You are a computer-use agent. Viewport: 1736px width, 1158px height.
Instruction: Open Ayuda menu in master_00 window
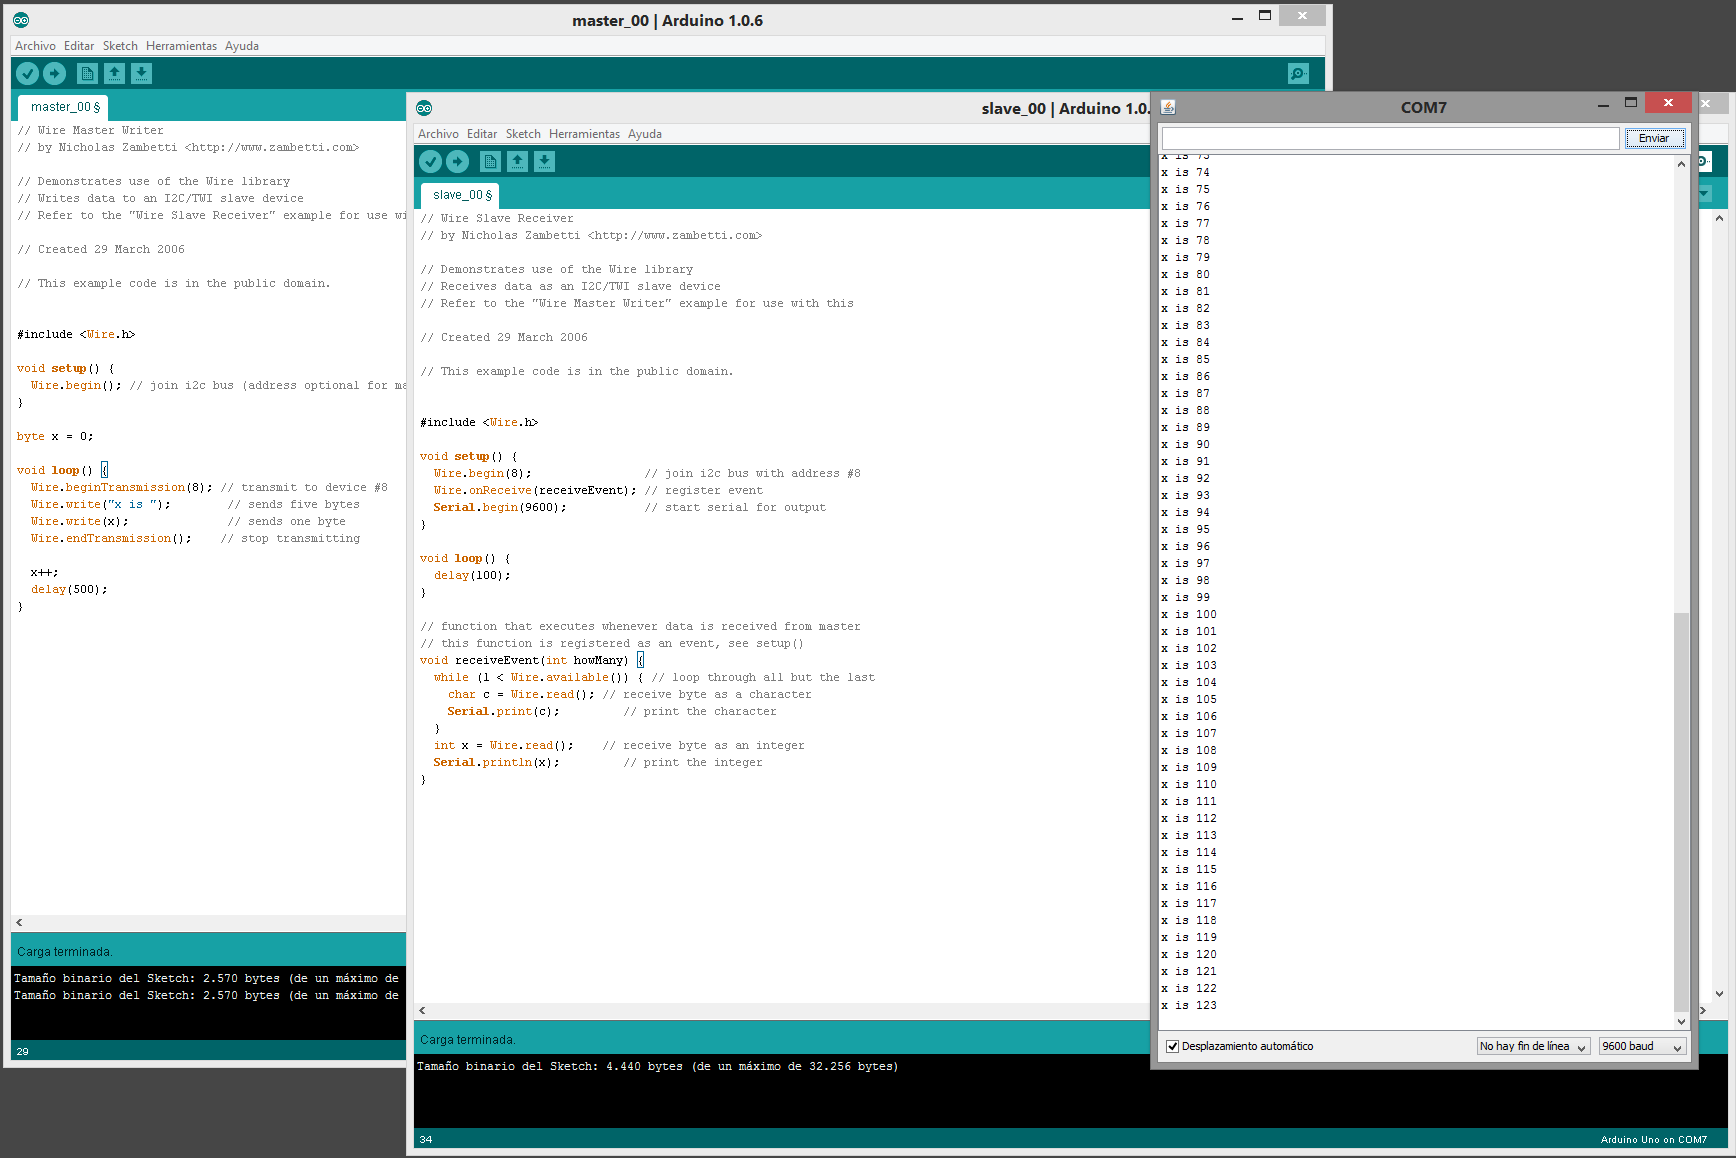pos(242,46)
